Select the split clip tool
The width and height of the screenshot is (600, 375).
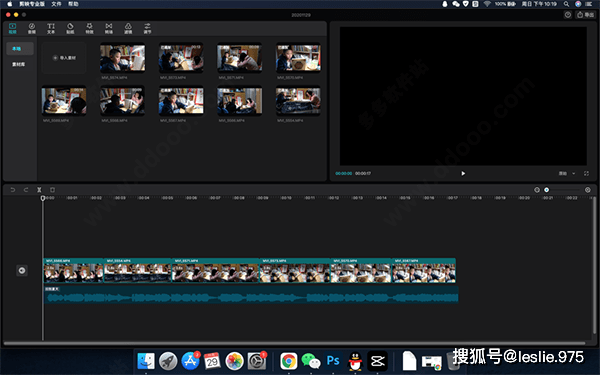coord(39,190)
